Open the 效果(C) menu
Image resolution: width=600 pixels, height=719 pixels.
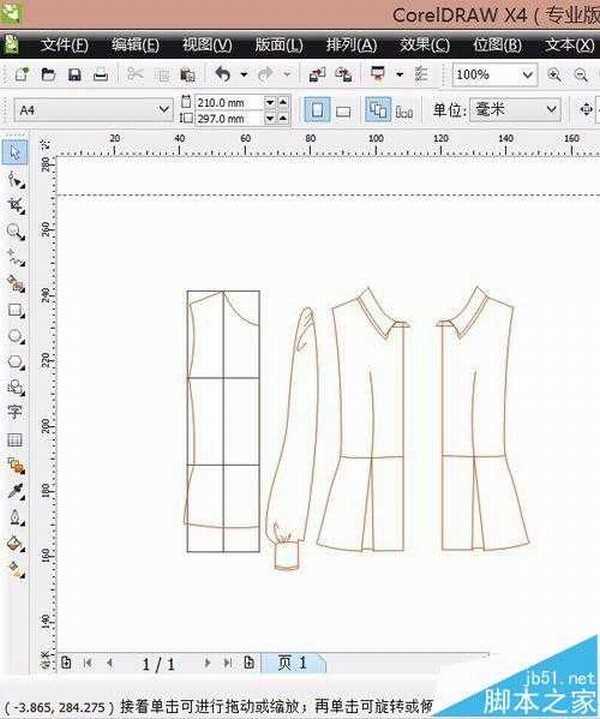click(x=424, y=45)
